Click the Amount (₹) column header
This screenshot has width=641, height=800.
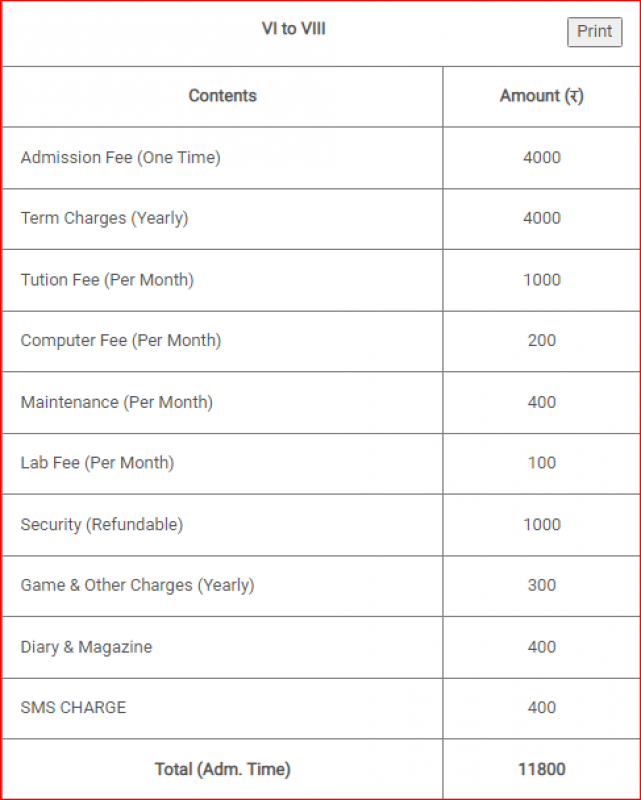coord(541,96)
